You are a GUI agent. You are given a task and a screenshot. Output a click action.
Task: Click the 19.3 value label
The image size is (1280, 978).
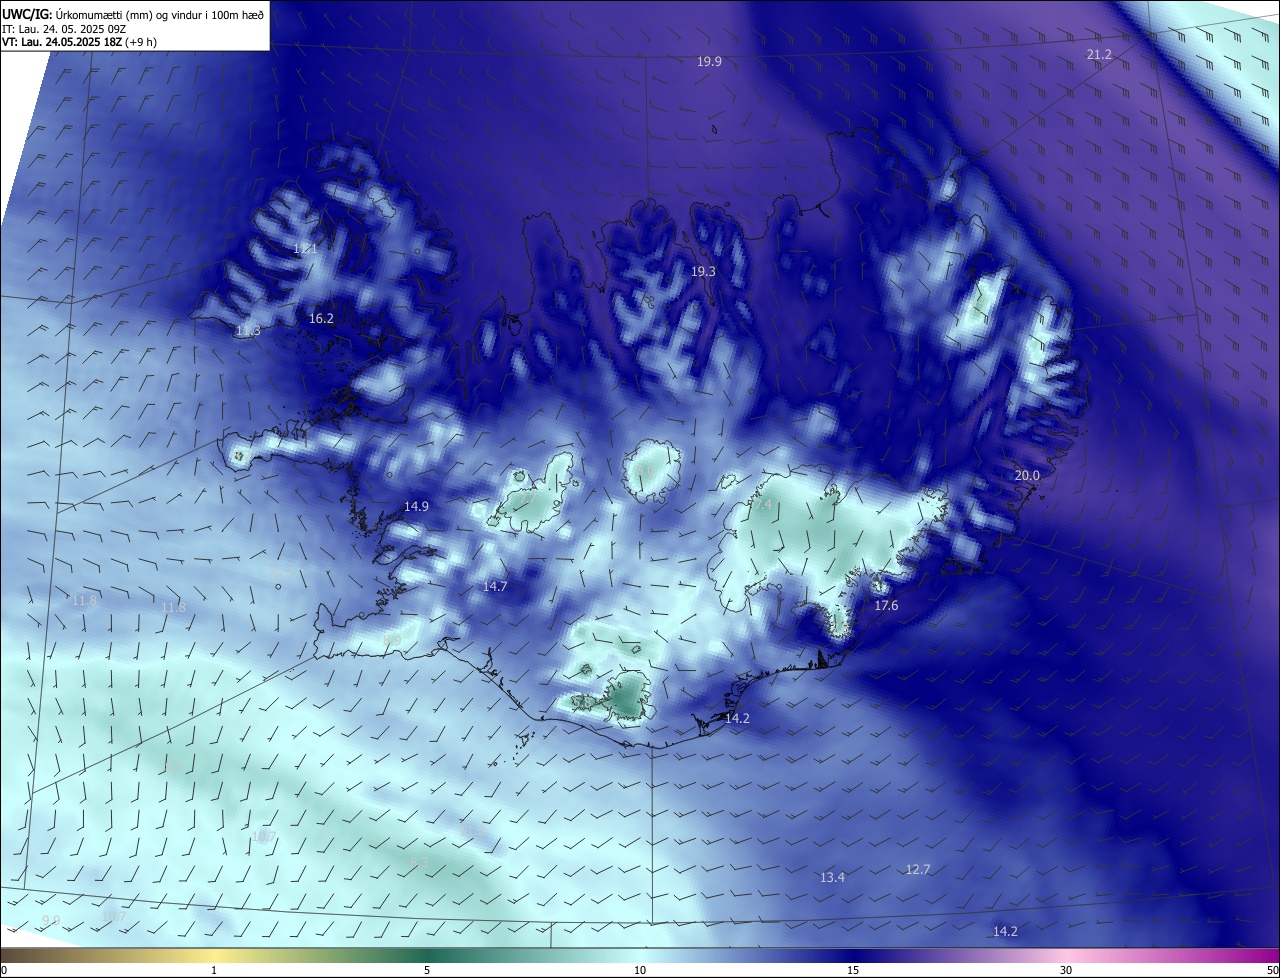point(704,272)
